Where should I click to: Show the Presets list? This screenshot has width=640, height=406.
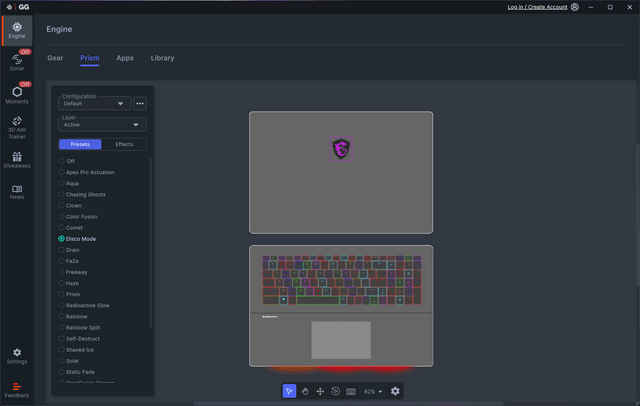pyautogui.click(x=80, y=144)
